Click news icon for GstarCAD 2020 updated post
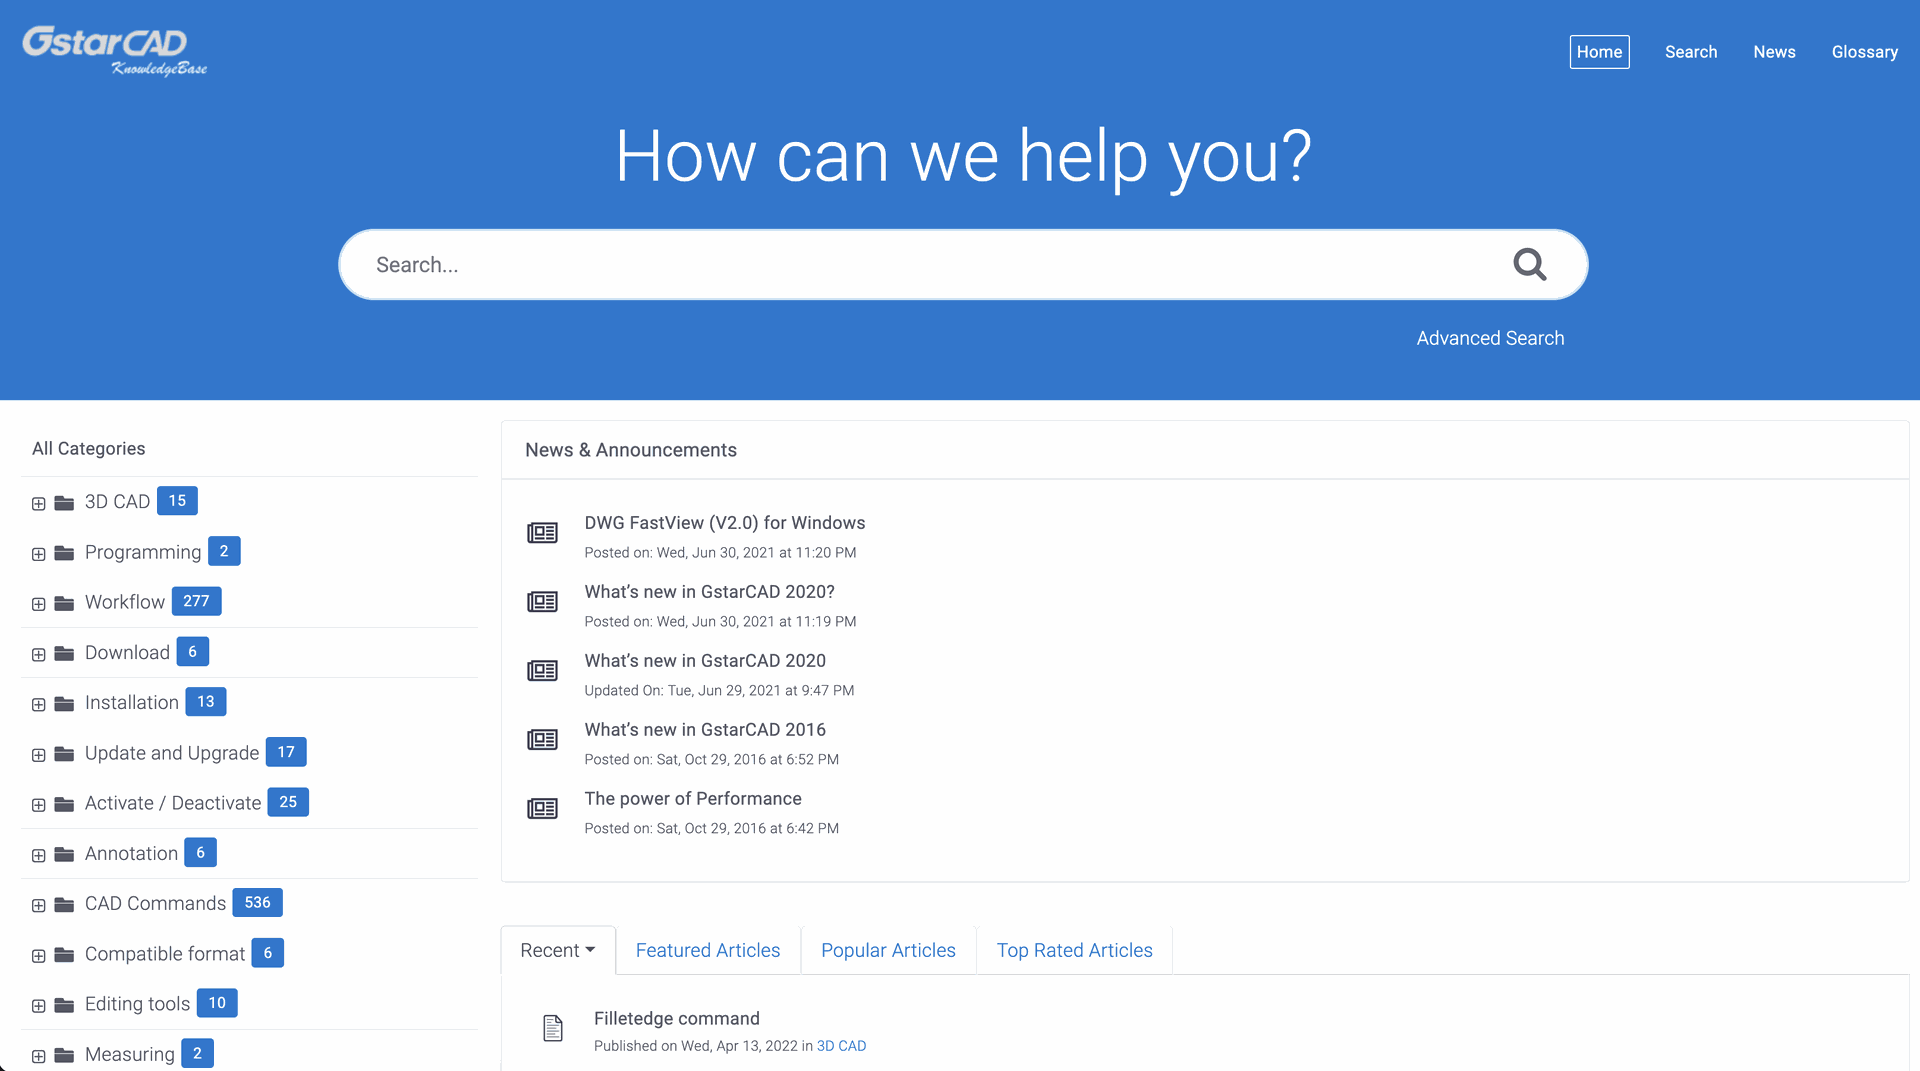Image resolution: width=1920 pixels, height=1071 pixels. [542, 671]
